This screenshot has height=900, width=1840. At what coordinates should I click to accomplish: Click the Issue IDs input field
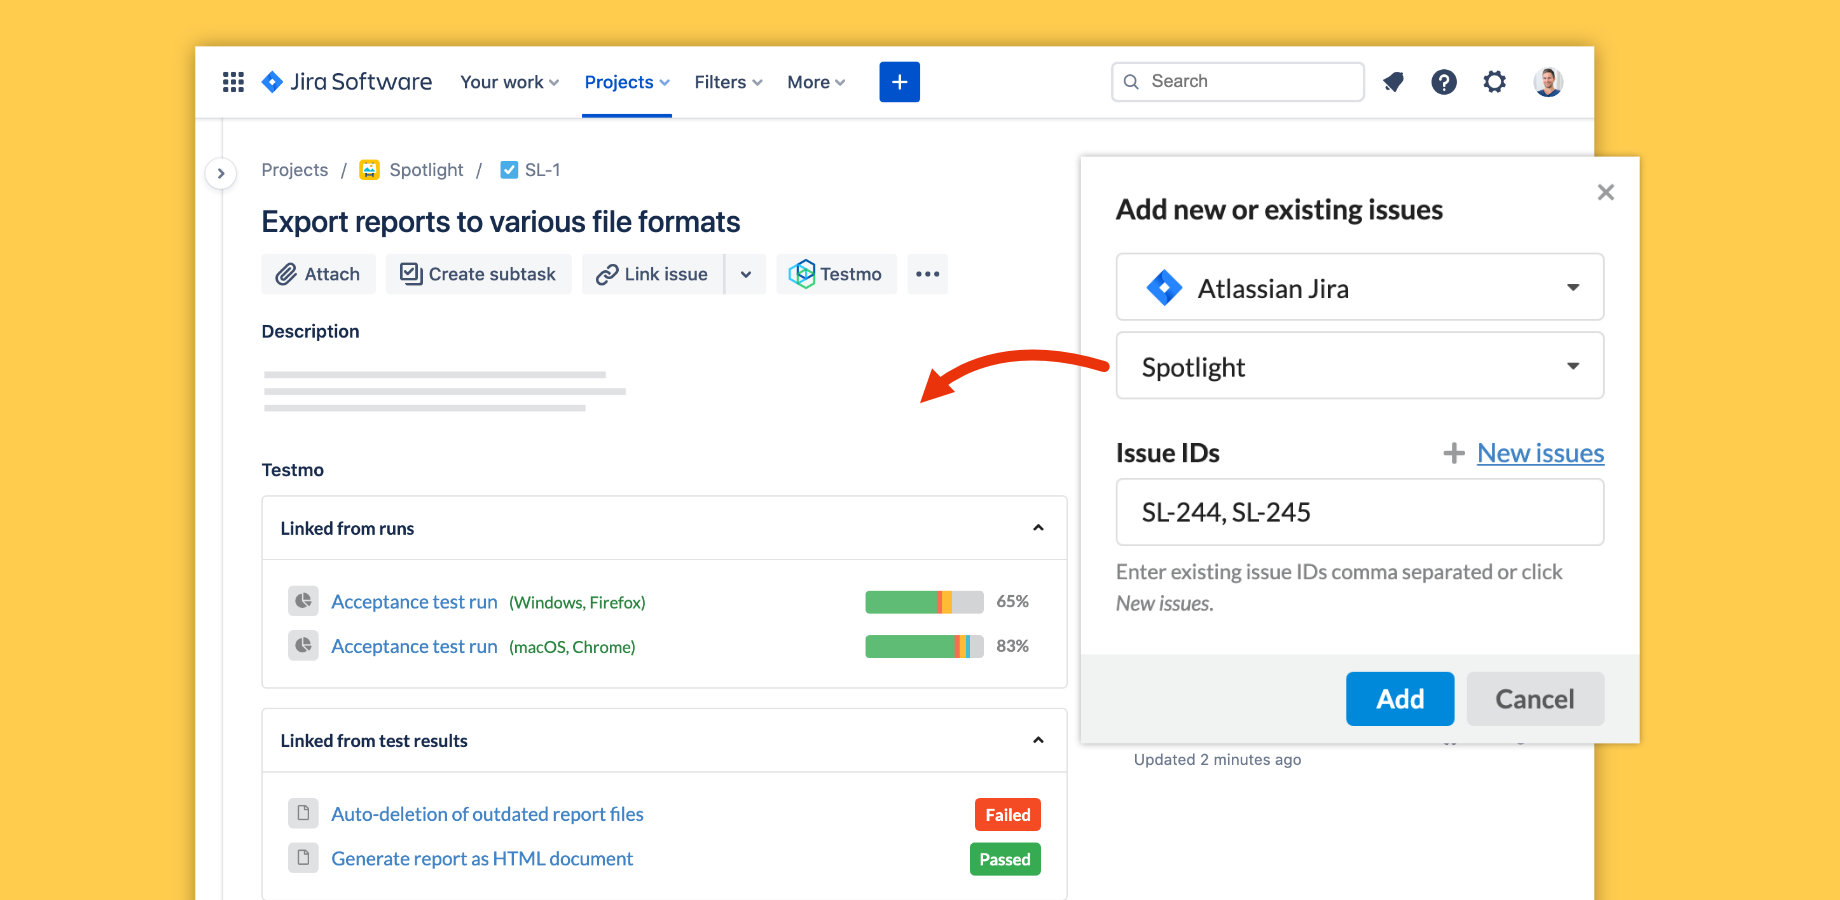(x=1360, y=512)
